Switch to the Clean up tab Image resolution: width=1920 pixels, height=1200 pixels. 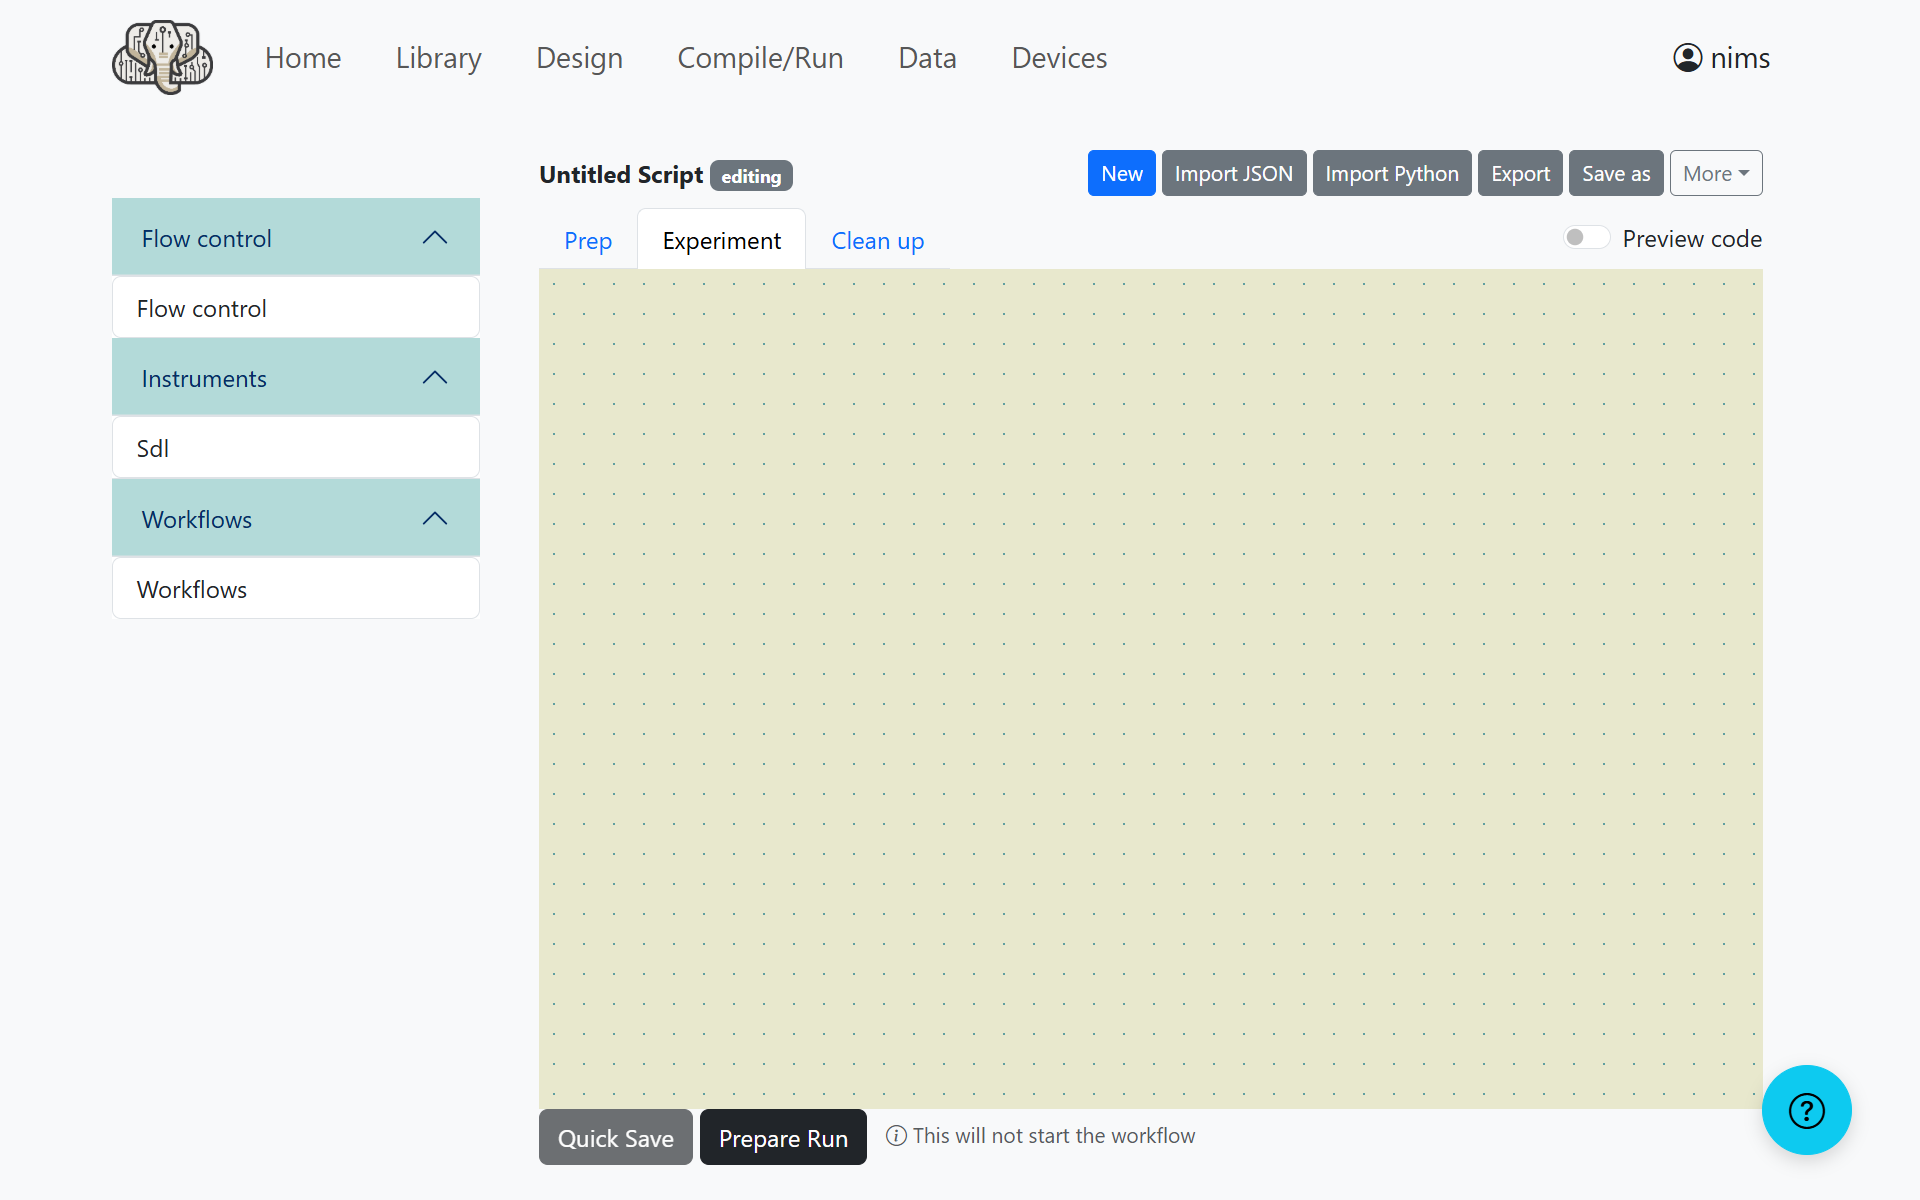[877, 241]
